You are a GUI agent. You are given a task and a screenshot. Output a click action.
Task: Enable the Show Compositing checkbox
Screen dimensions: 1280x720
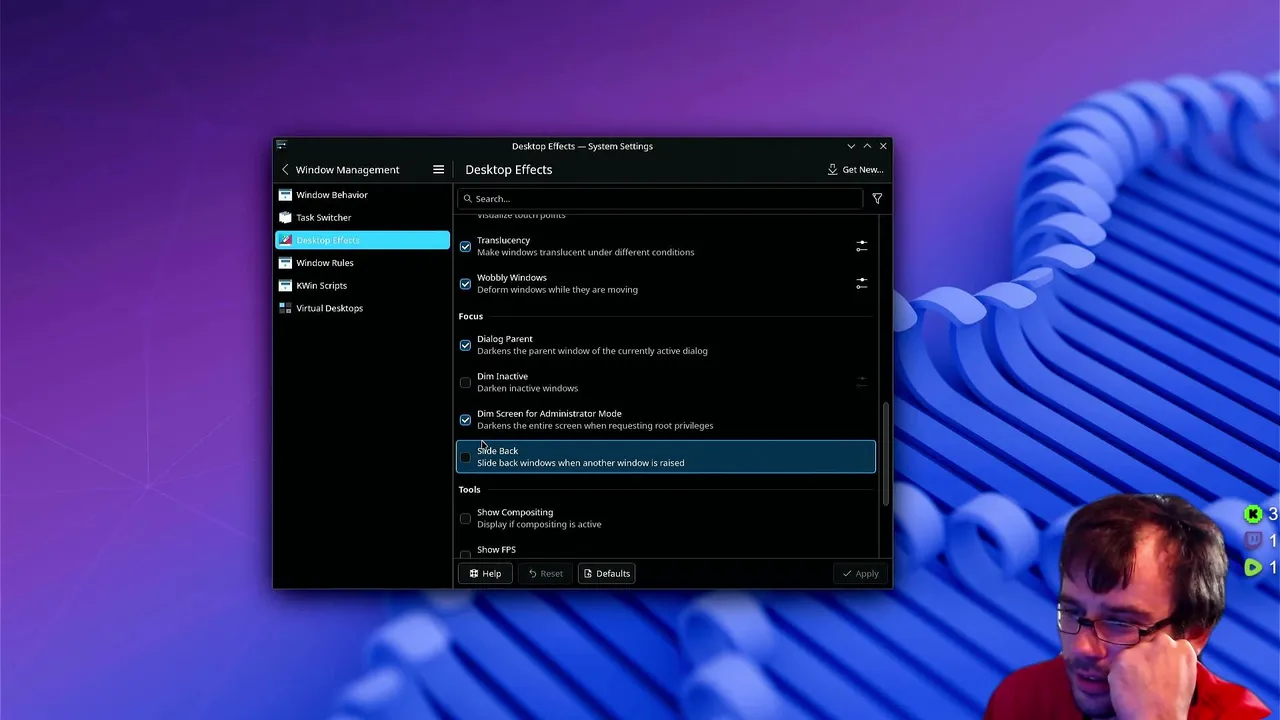tap(465, 518)
